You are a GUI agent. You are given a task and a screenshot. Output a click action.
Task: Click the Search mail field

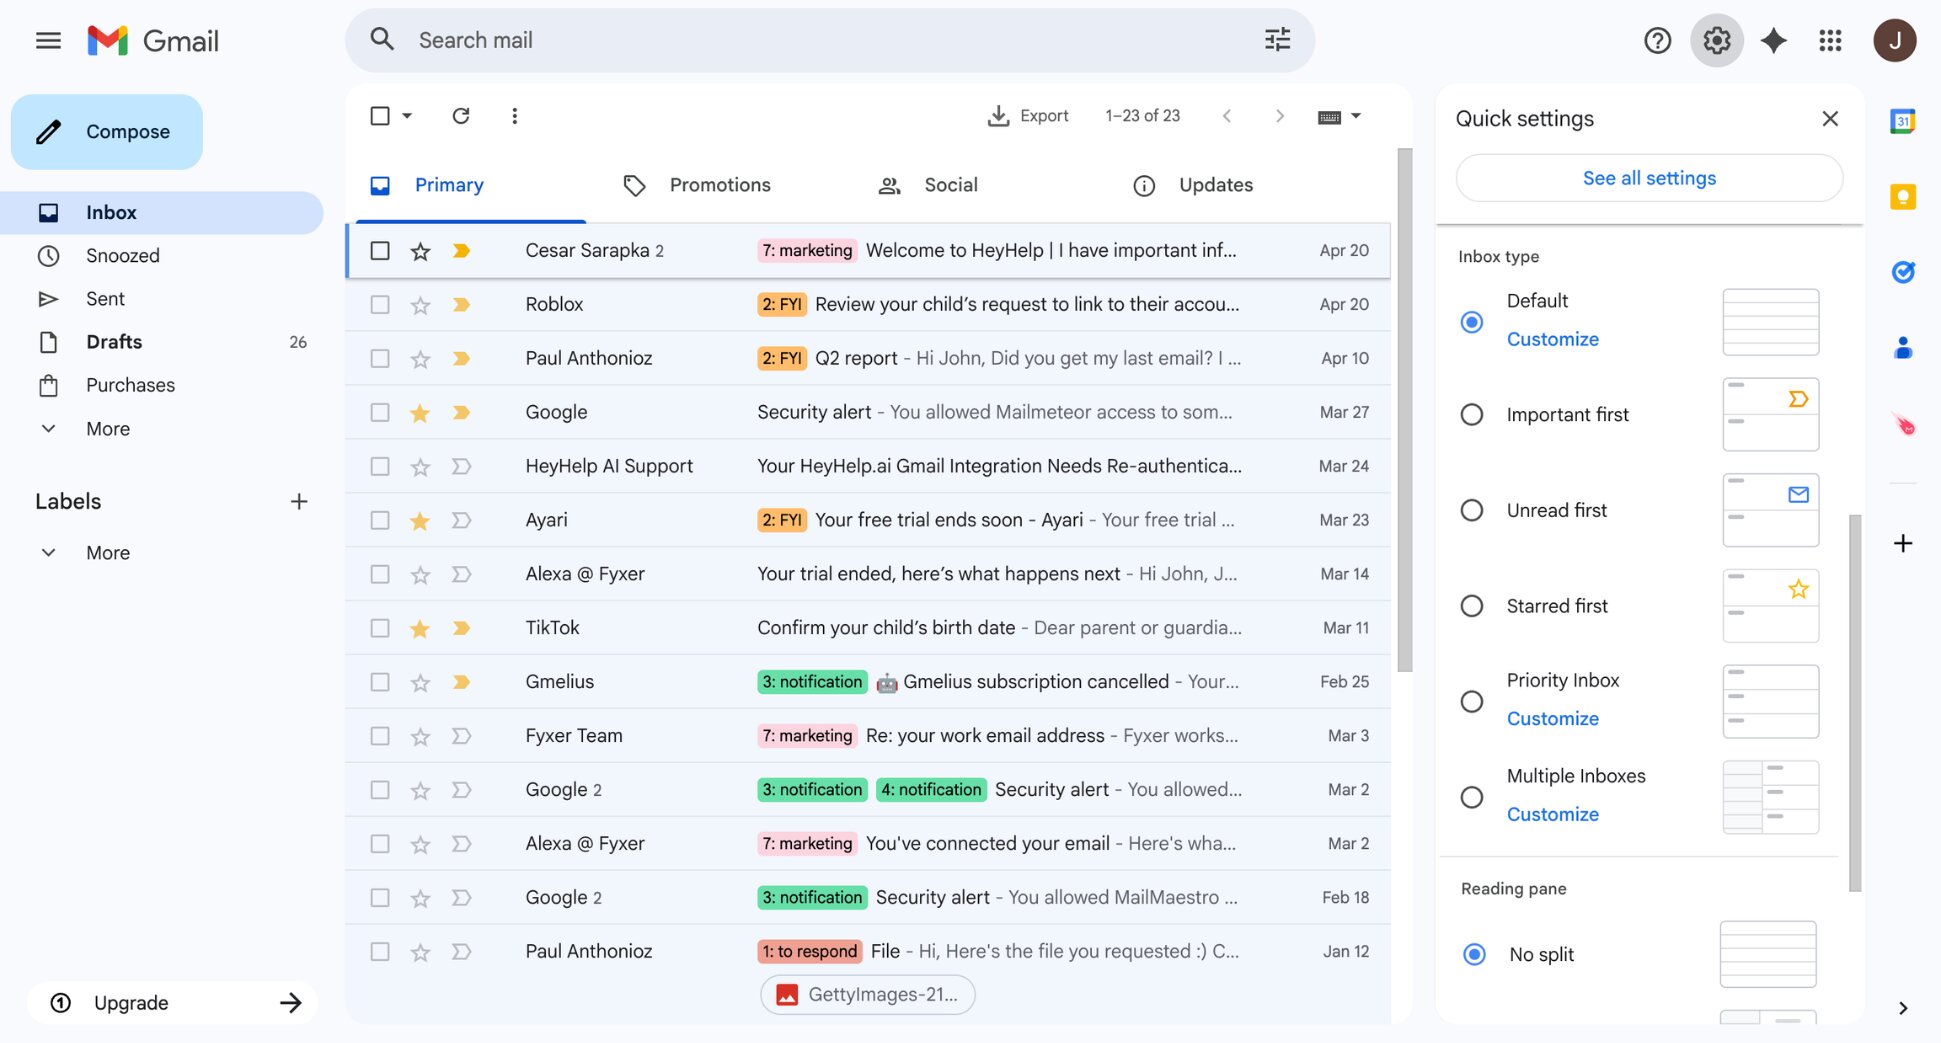click(830, 41)
